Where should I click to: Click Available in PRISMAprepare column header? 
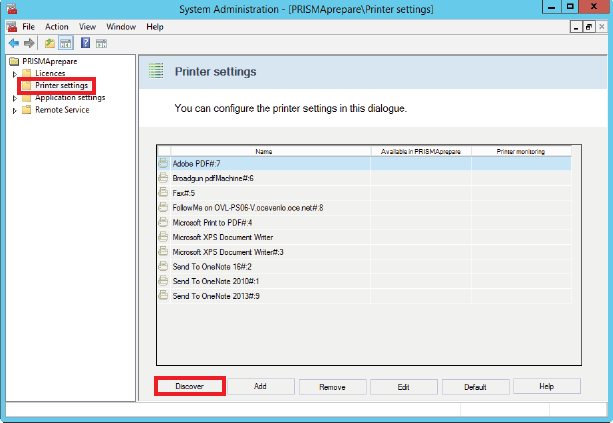coord(421,151)
